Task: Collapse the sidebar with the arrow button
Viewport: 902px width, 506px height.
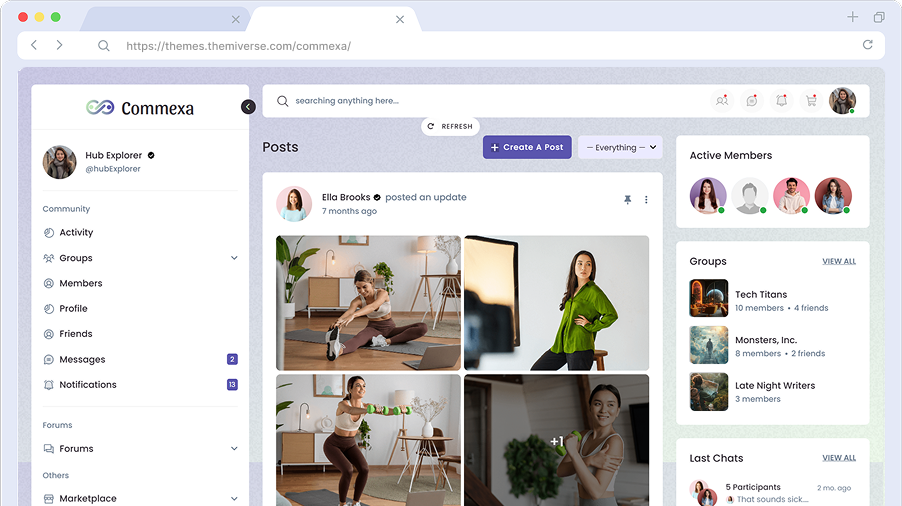Action: [248, 107]
